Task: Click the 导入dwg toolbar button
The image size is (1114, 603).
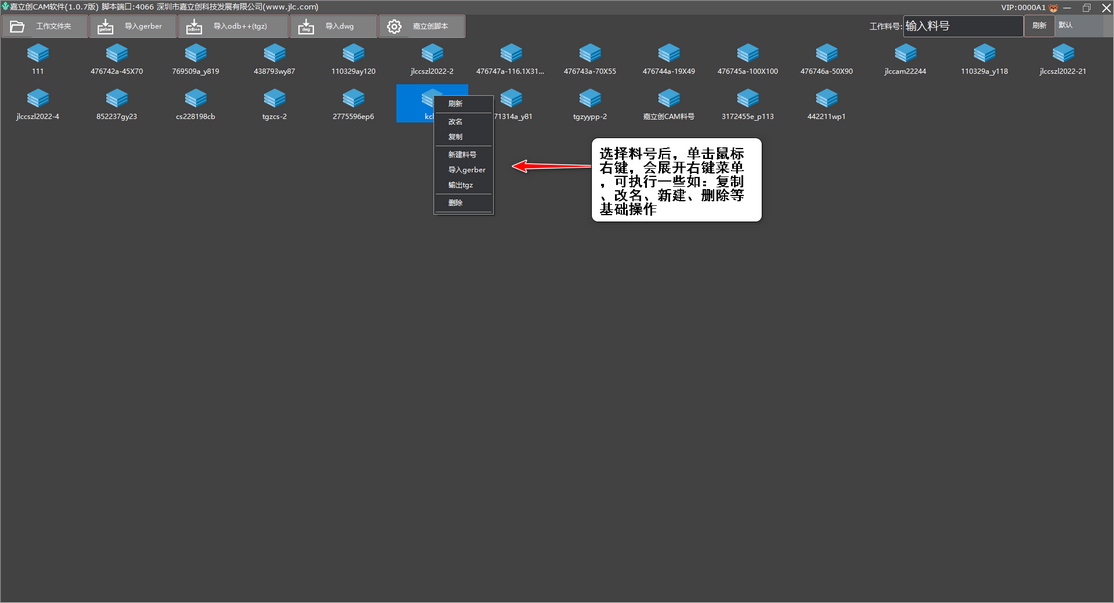Action: [333, 26]
